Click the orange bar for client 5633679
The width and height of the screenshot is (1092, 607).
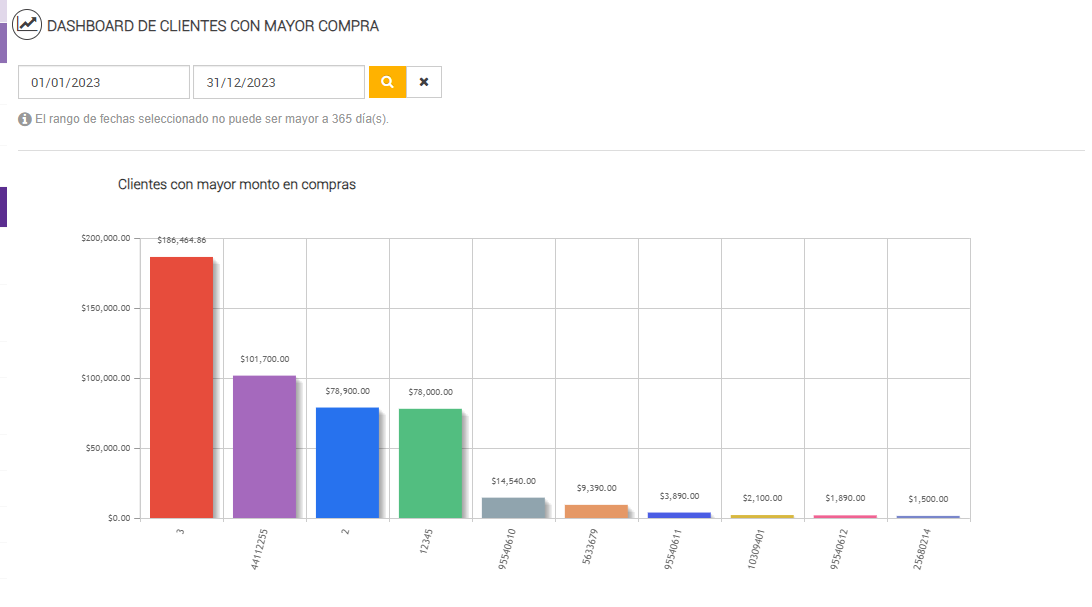pyautogui.click(x=597, y=511)
